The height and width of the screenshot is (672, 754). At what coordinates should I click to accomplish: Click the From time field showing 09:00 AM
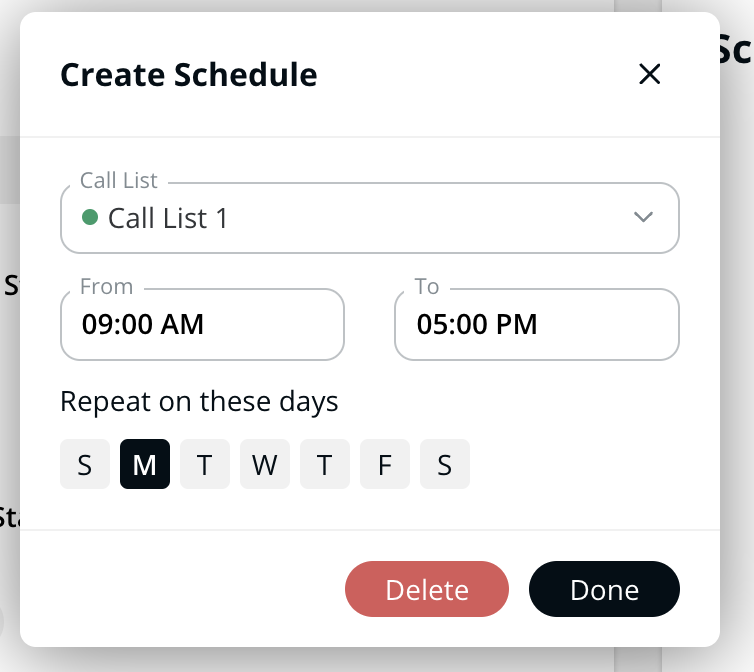(202, 324)
